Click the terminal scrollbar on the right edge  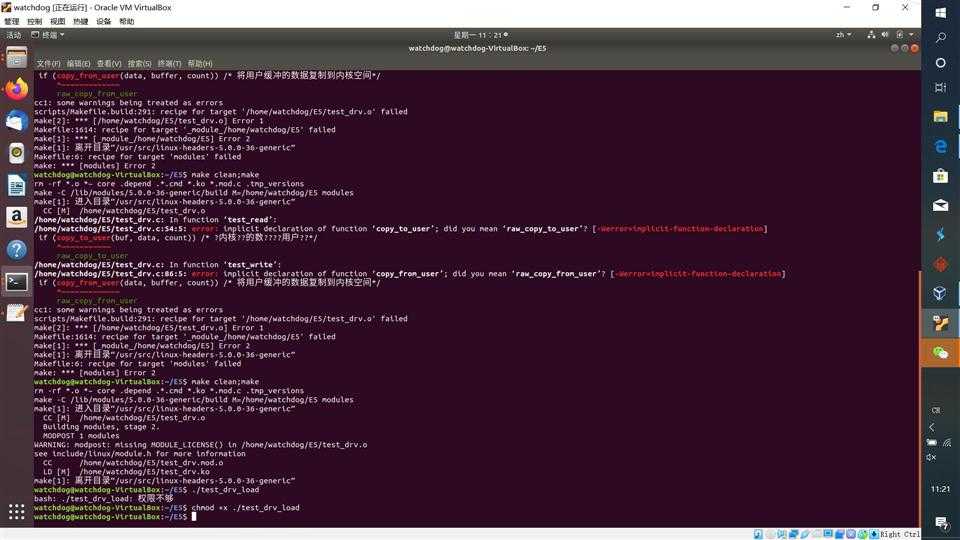tap(919, 398)
